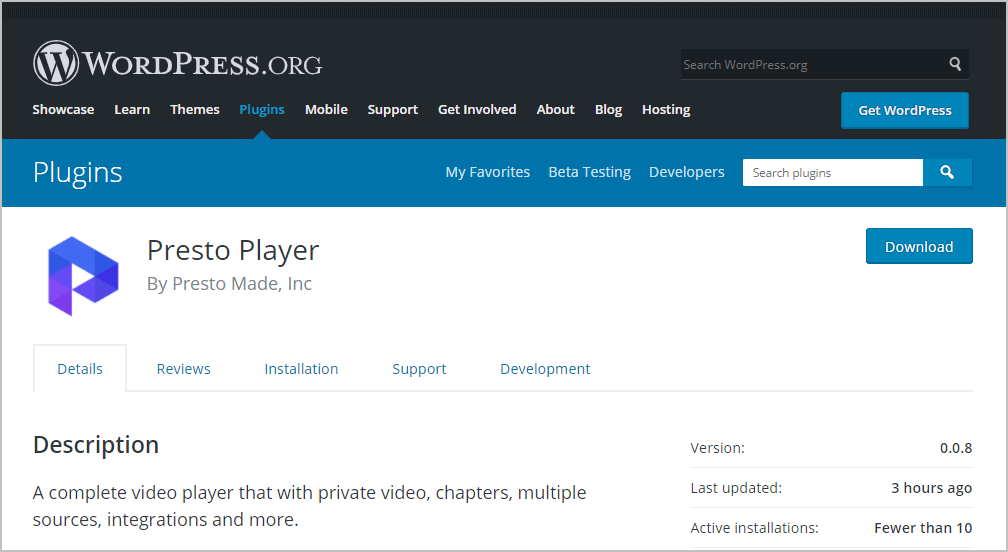
Task: Click the "3 hours ago" last updated value
Action: click(x=931, y=488)
